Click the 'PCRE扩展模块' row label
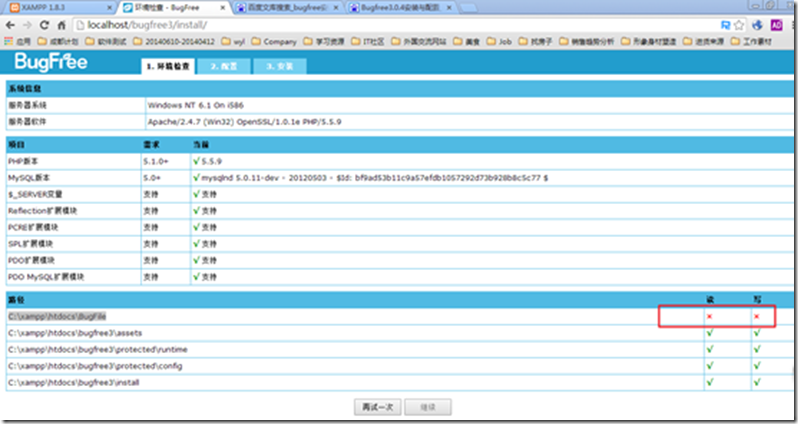This screenshot has width=798, height=424. 33,227
